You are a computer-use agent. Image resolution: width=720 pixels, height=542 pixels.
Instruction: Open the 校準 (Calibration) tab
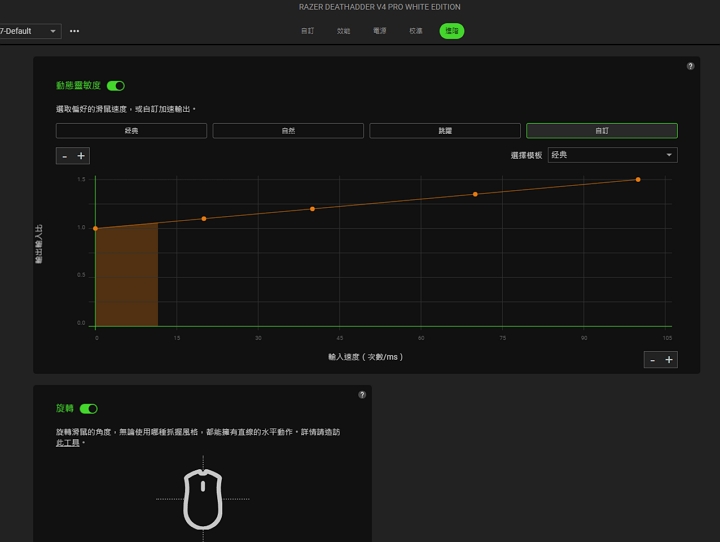click(x=416, y=31)
